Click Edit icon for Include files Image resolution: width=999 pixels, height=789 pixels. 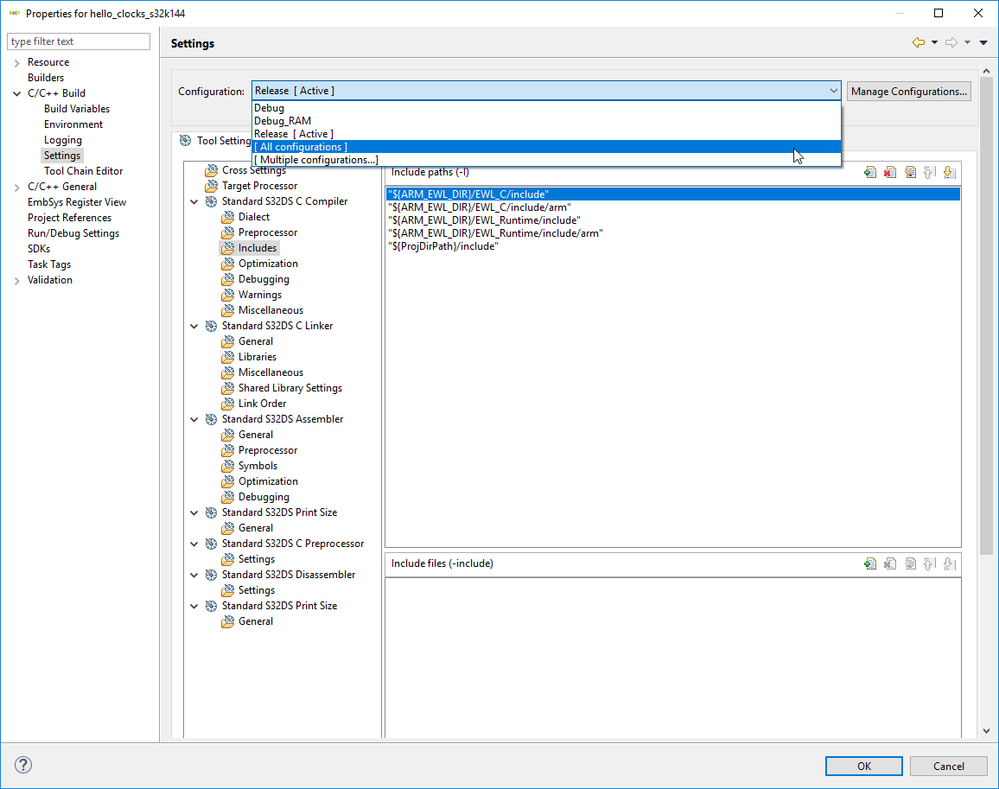coord(910,563)
